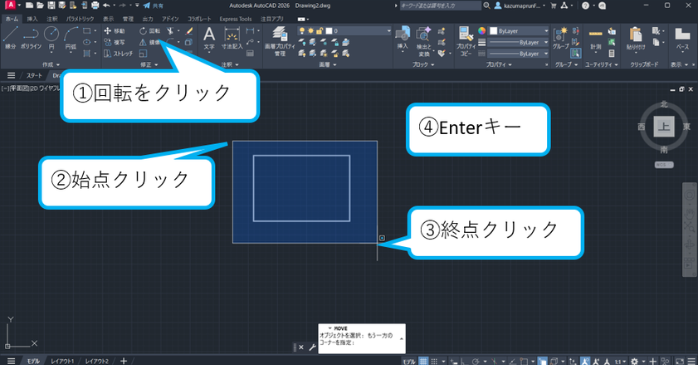Toggle polar tracking in status bar
Viewport: 698px width, 365px height.
point(475,361)
